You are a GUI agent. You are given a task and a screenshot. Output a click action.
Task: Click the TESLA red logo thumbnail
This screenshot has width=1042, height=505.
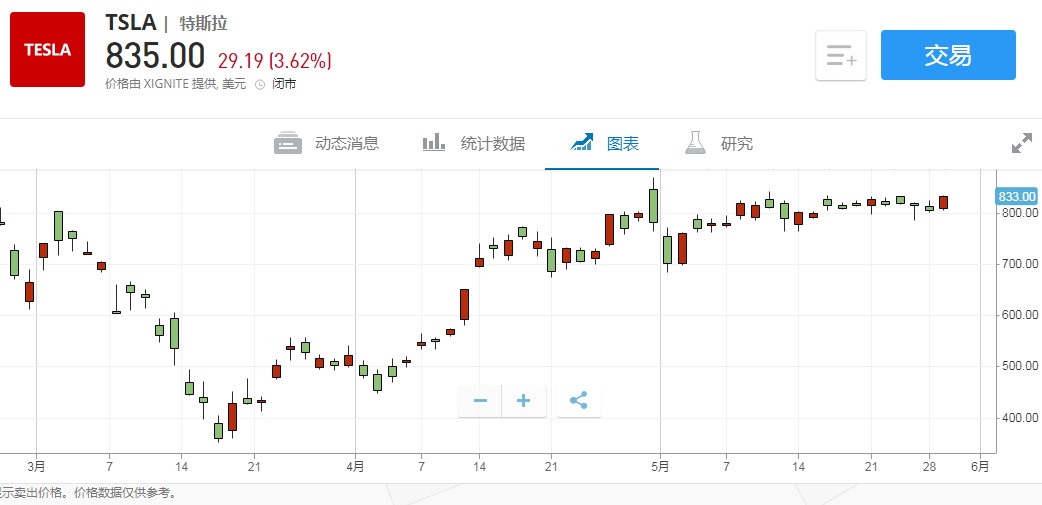(x=48, y=50)
